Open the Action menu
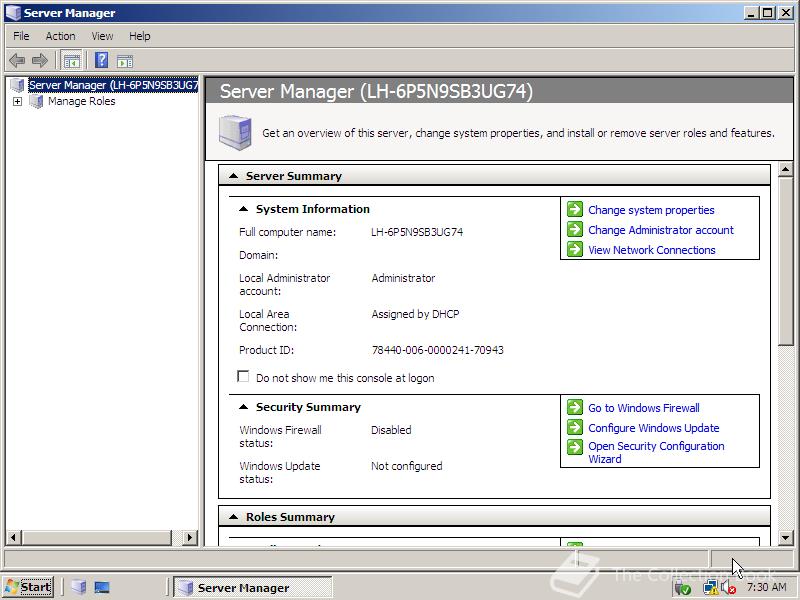Screen dimensions: 800x600 click(x=60, y=36)
